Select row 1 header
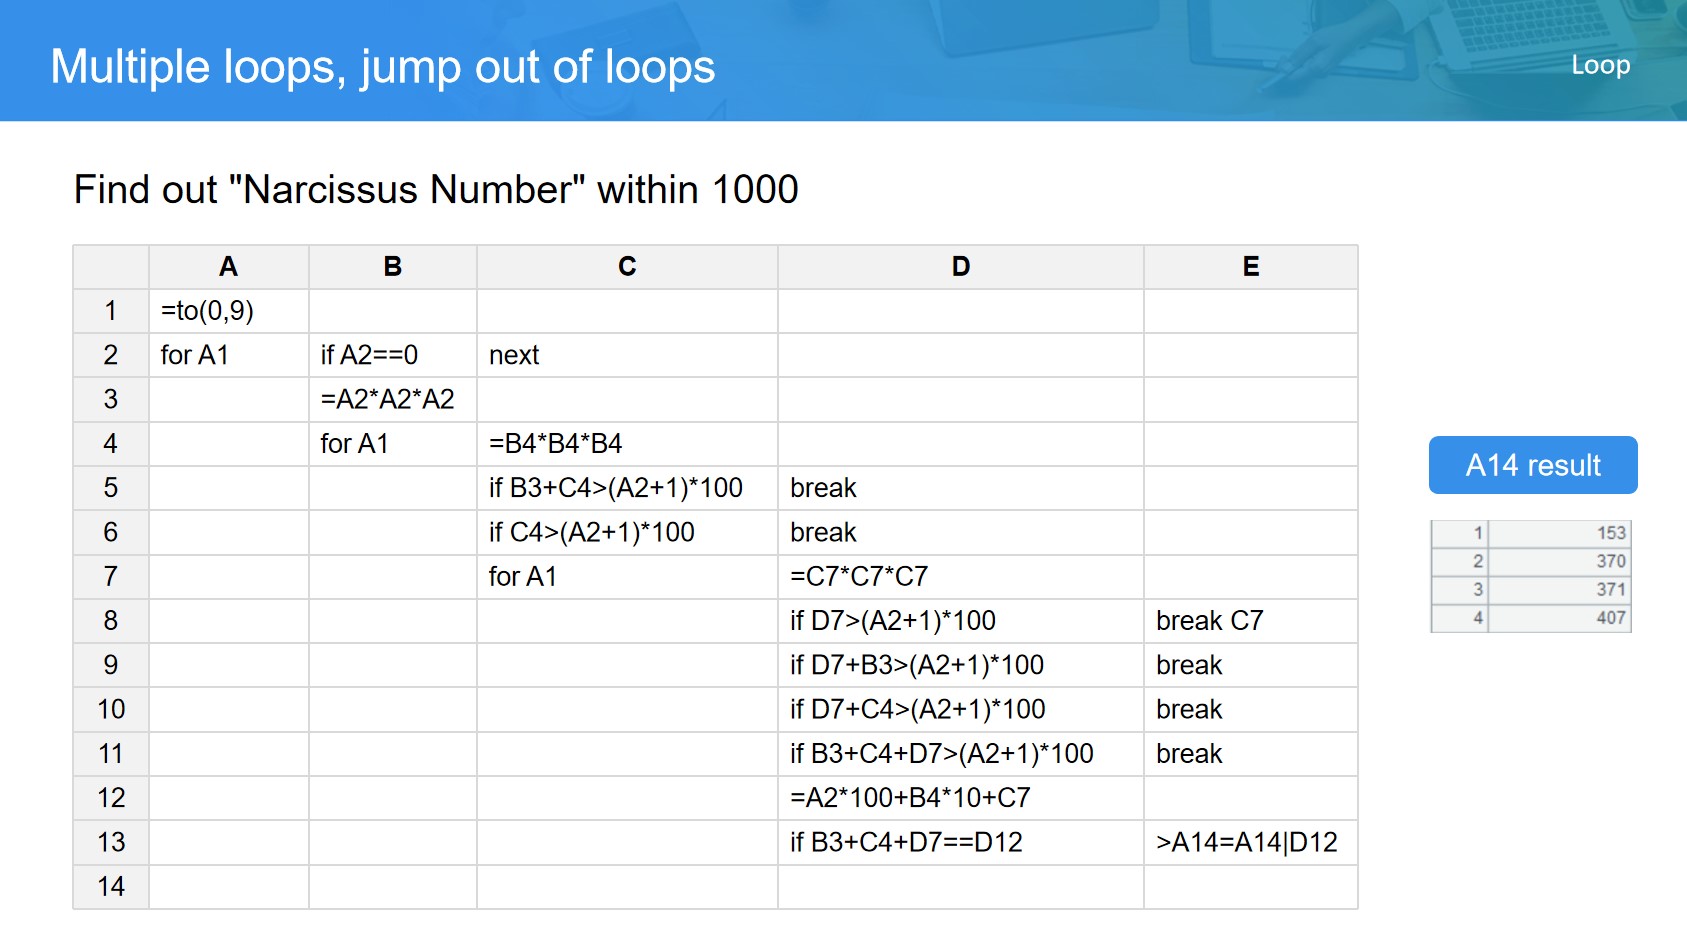 [x=110, y=311]
